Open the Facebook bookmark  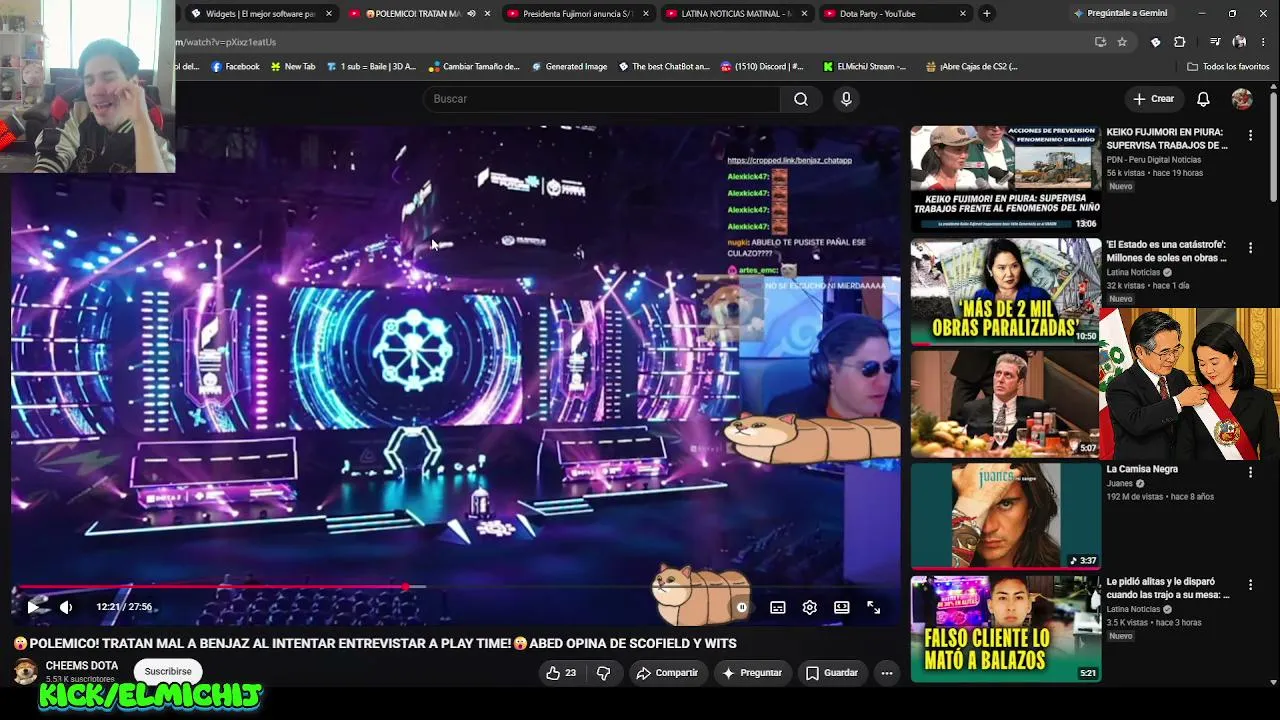(235, 67)
